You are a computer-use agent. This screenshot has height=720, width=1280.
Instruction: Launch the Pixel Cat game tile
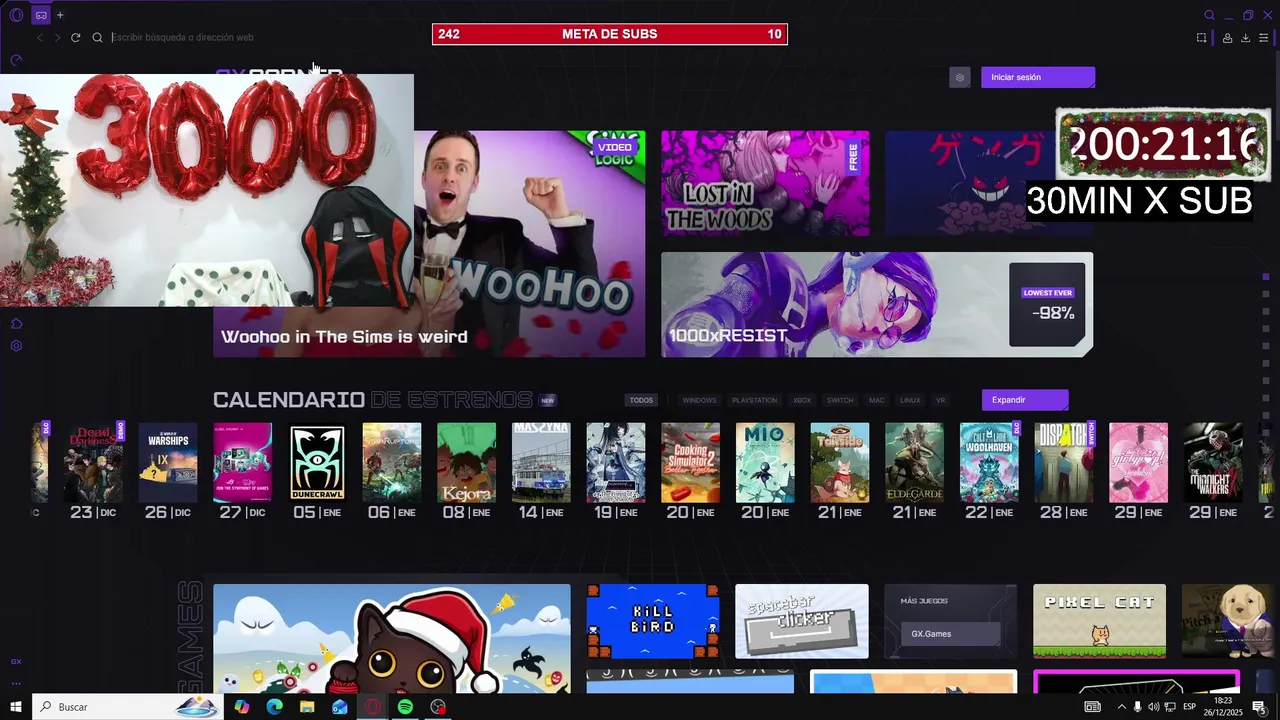(1099, 622)
